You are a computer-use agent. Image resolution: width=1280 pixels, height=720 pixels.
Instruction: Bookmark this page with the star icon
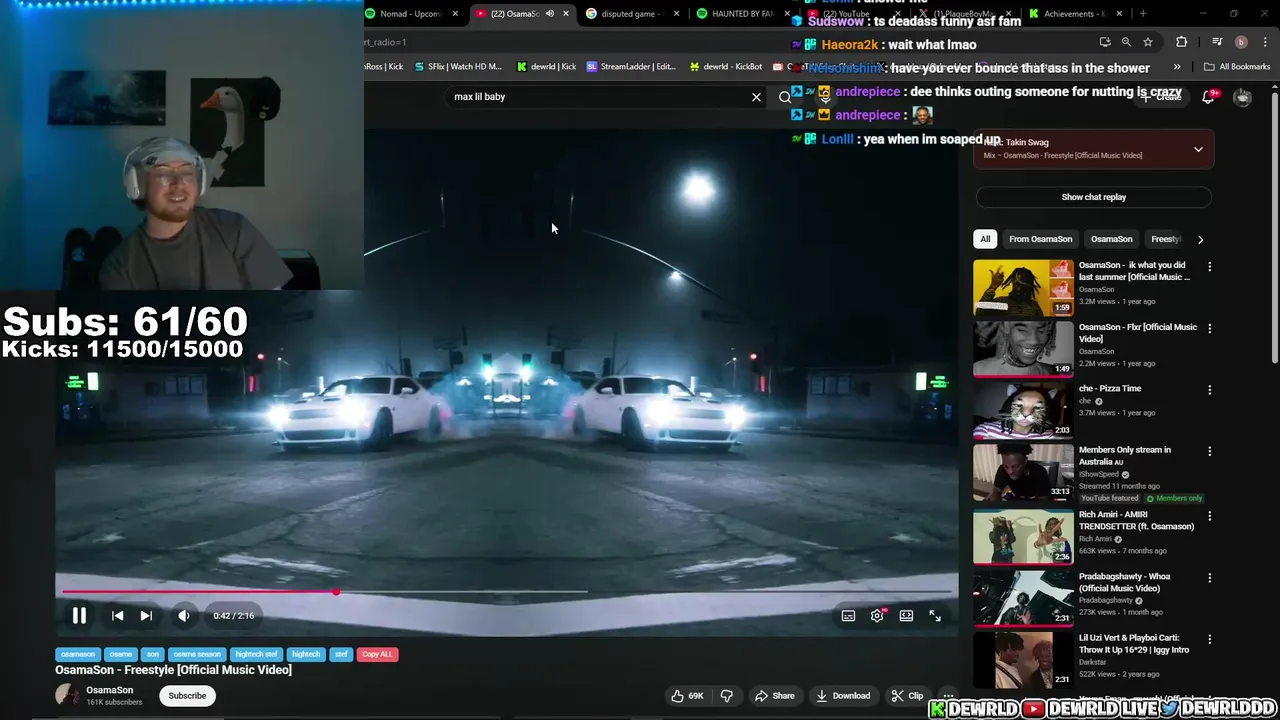click(x=1148, y=42)
